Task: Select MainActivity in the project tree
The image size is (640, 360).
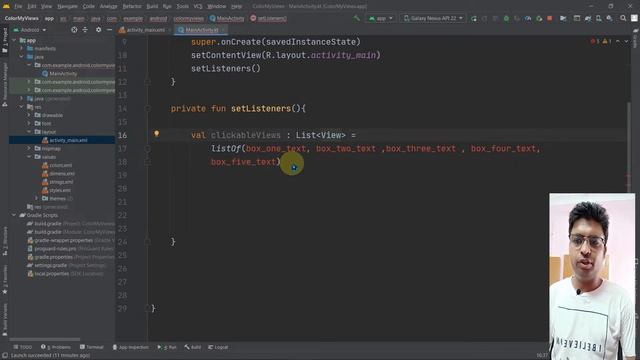Action: point(60,73)
